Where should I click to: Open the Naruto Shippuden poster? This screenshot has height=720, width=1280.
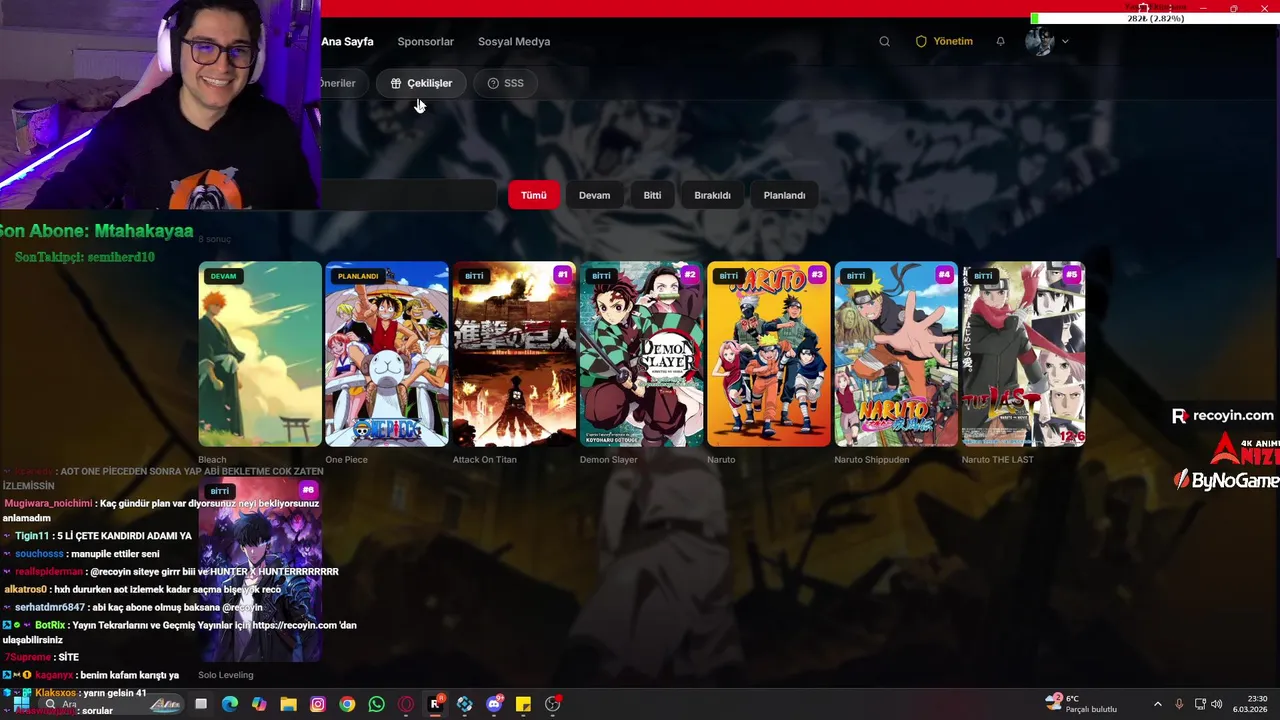coord(896,354)
